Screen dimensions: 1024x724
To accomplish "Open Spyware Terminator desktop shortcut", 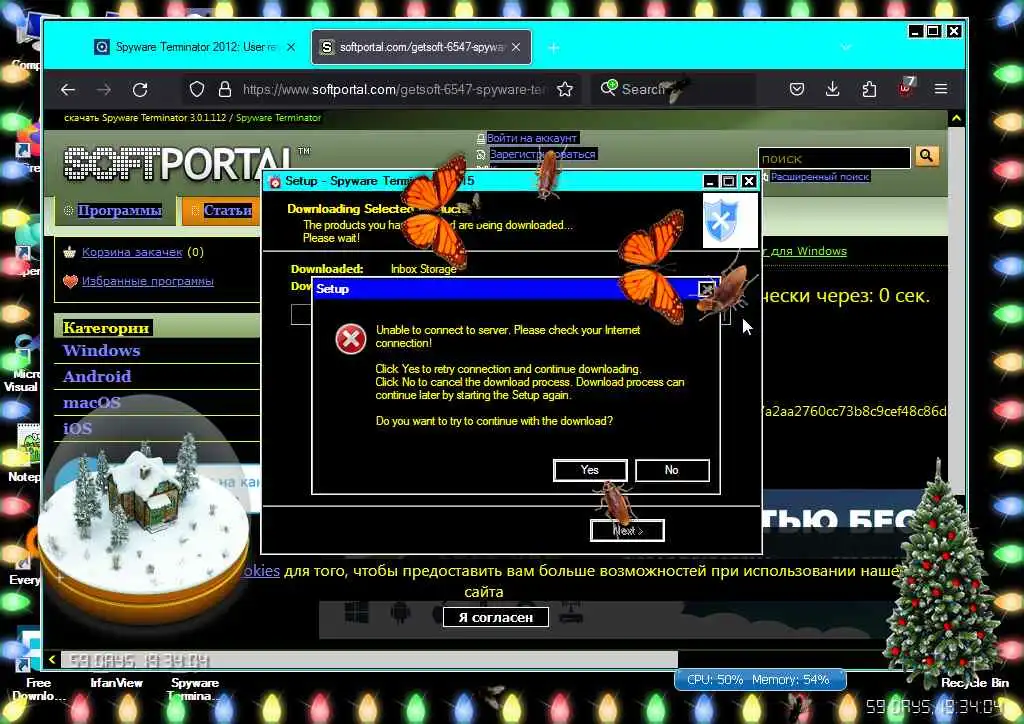I will coord(195,689).
